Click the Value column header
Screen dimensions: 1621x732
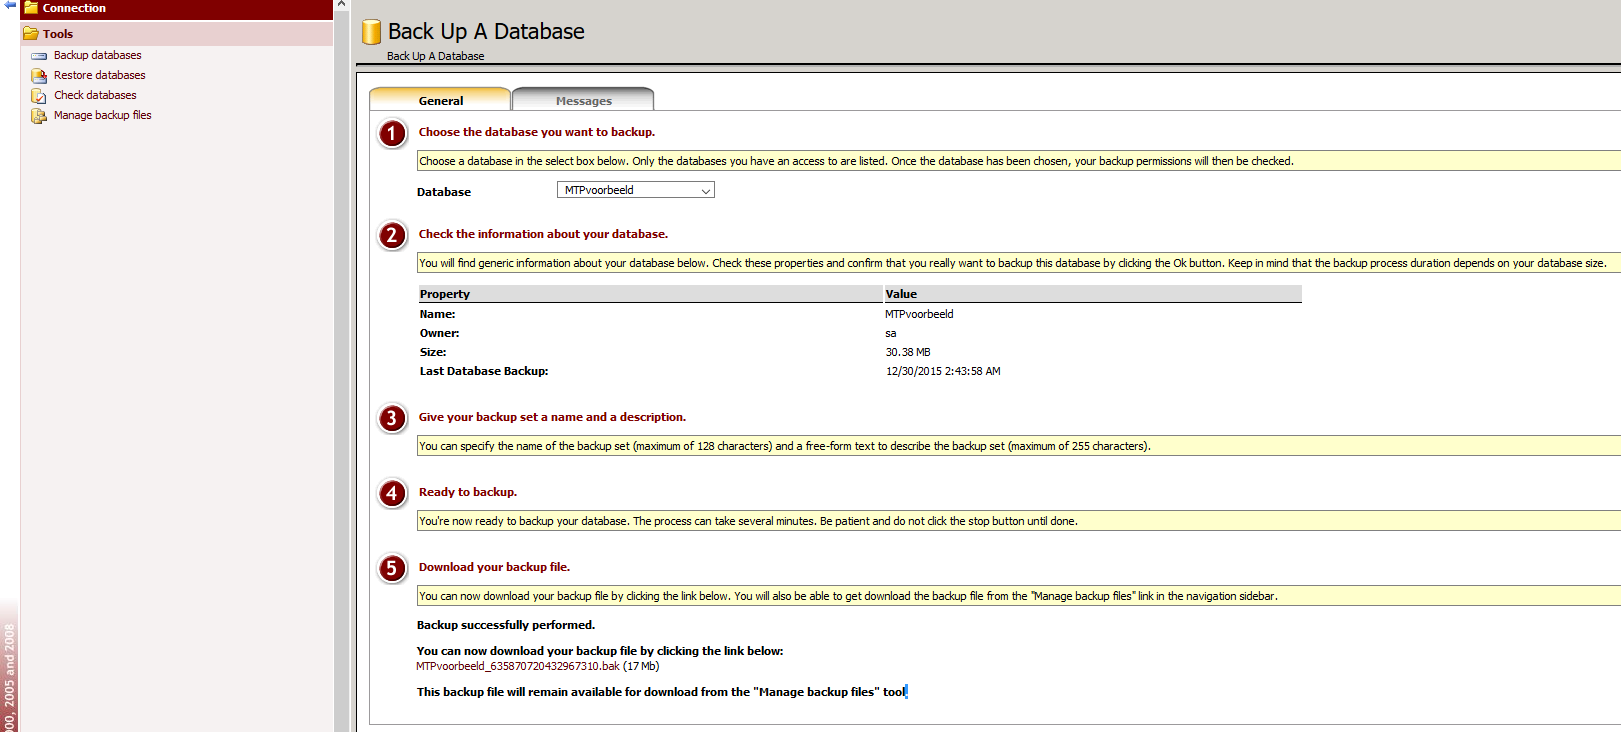tap(1093, 294)
